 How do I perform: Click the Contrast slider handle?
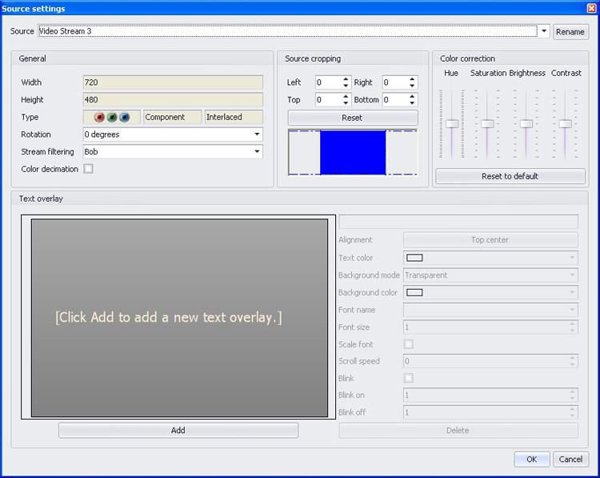click(x=565, y=123)
